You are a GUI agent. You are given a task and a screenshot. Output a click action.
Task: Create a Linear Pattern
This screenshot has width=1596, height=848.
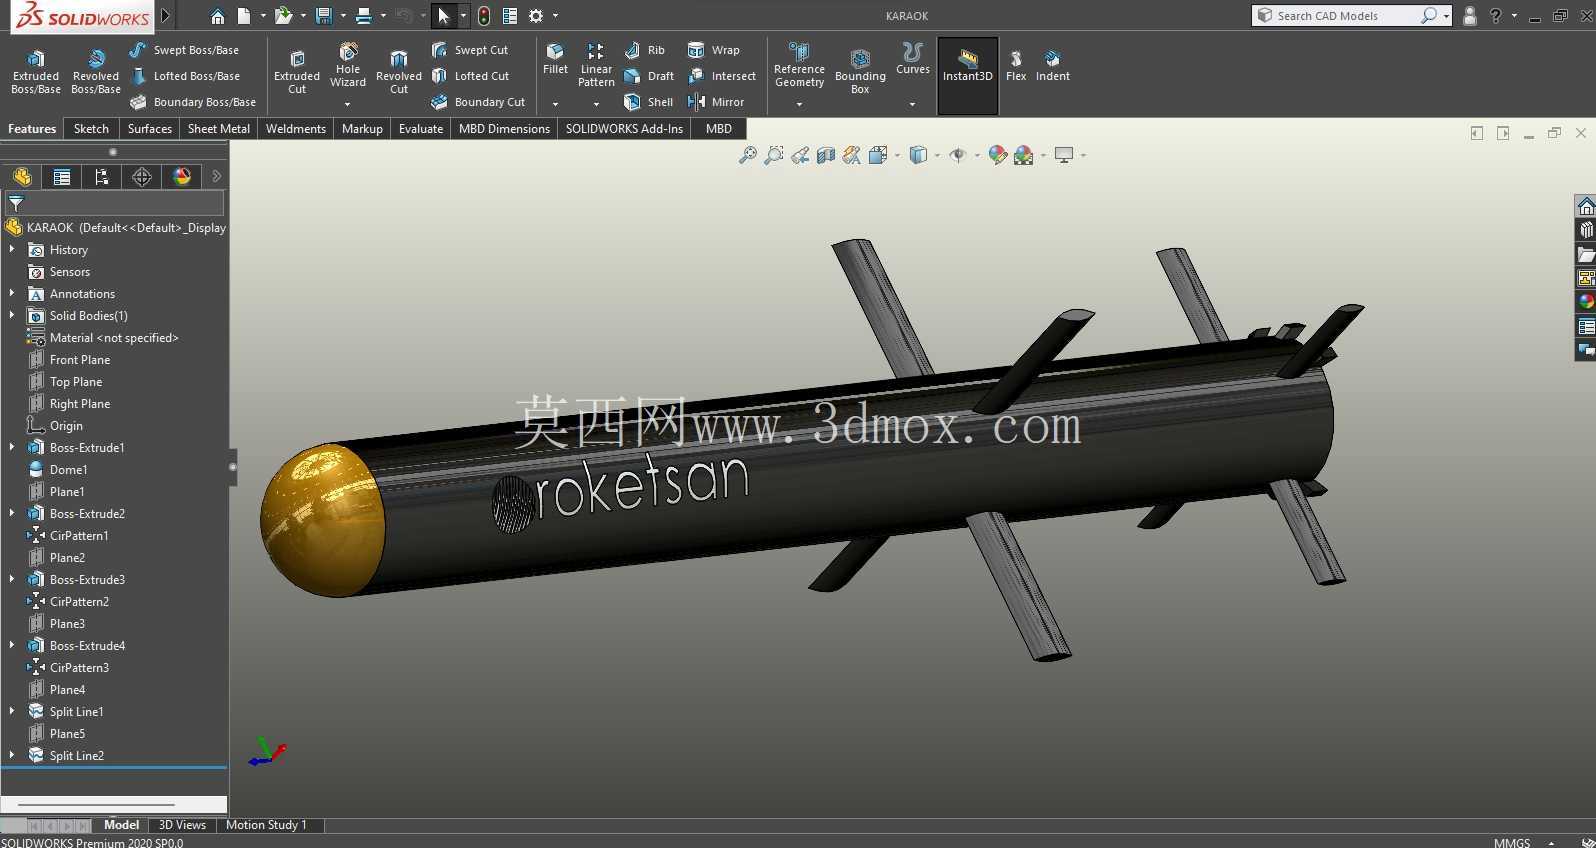pyautogui.click(x=596, y=66)
